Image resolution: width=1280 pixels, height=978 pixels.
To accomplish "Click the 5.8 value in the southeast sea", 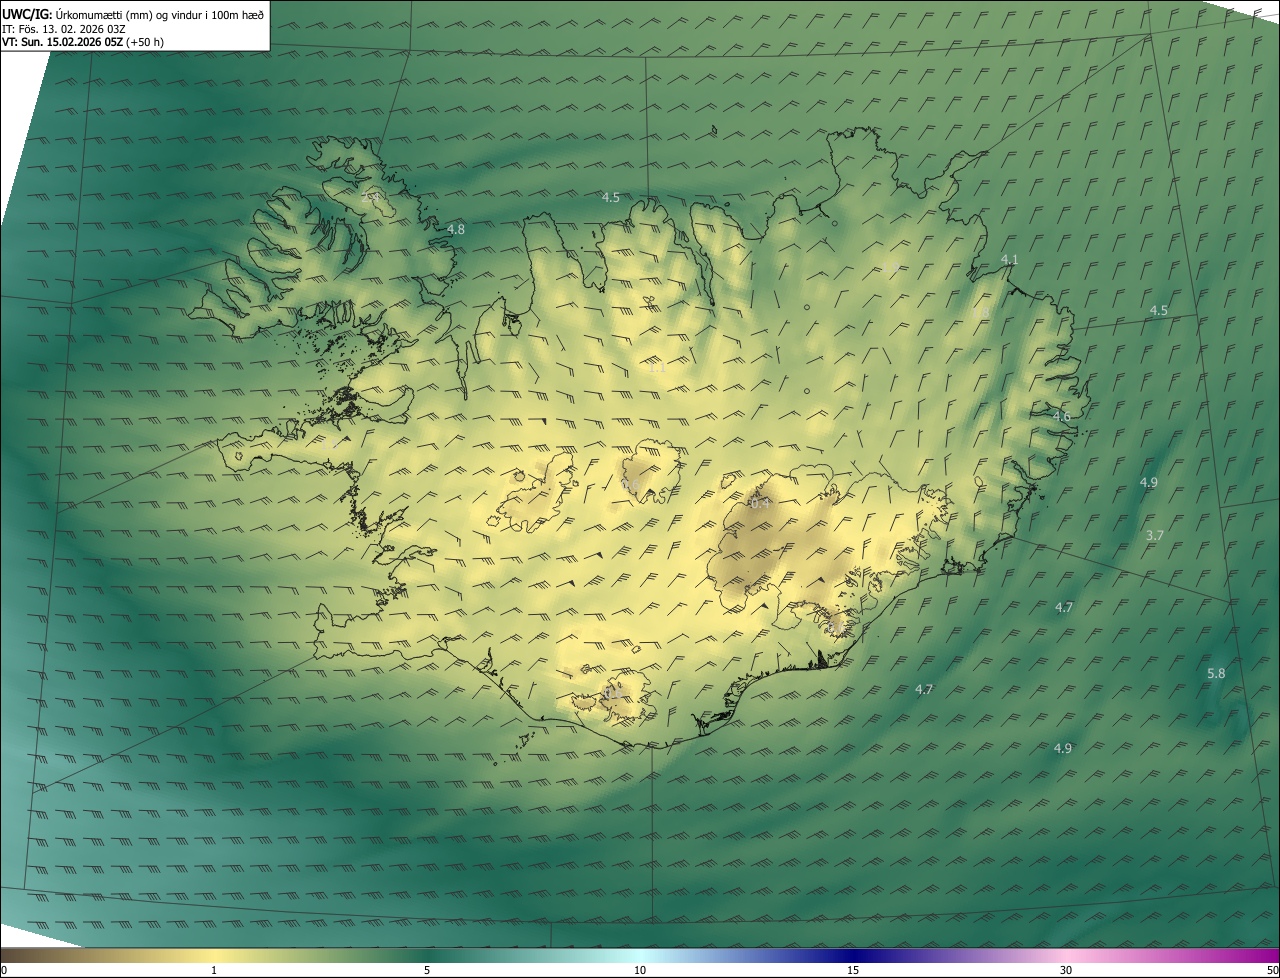I will [1216, 673].
